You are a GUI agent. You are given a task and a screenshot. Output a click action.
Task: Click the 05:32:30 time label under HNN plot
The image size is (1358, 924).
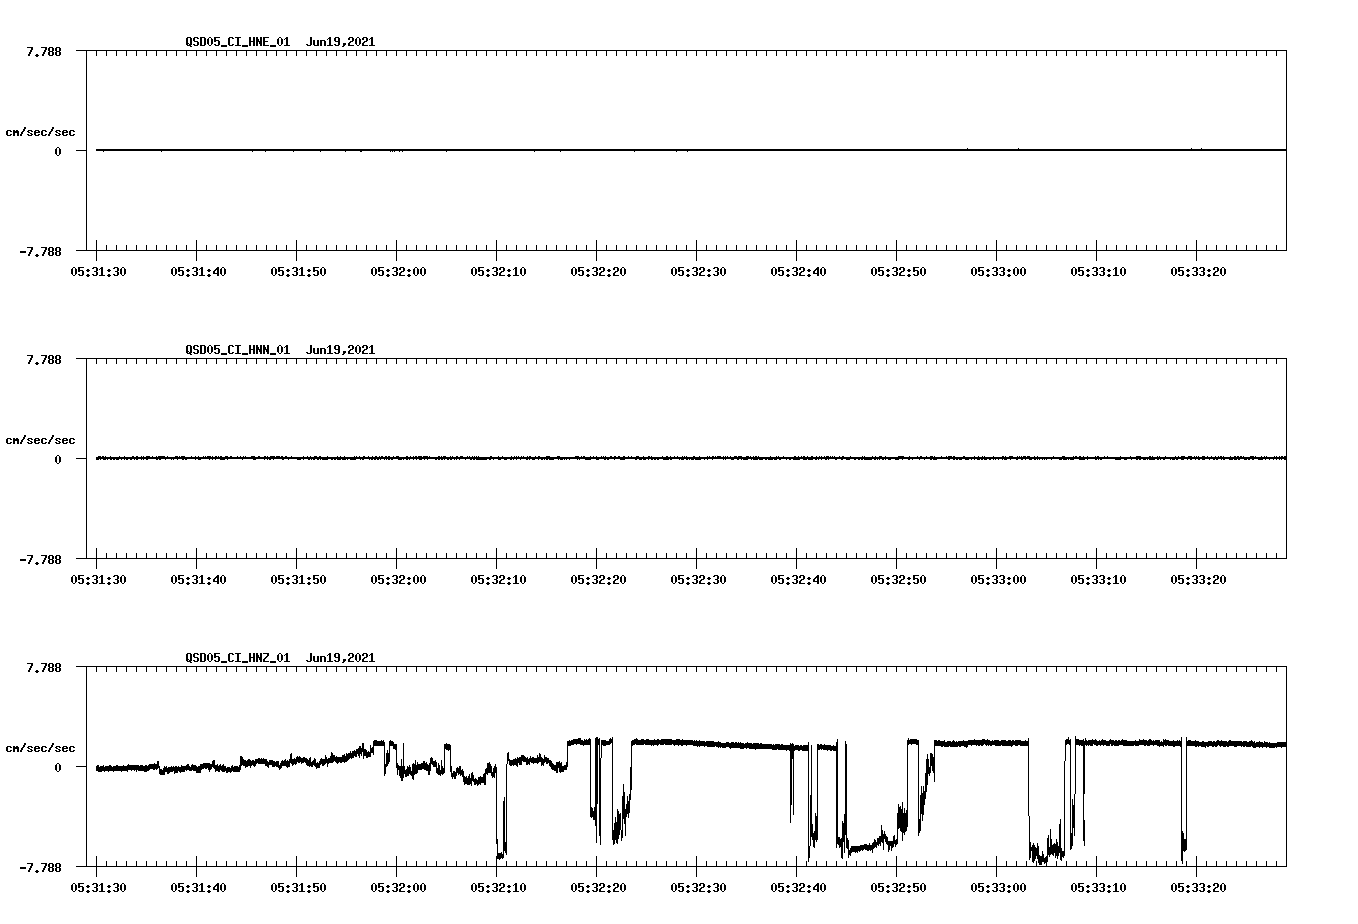(x=698, y=579)
